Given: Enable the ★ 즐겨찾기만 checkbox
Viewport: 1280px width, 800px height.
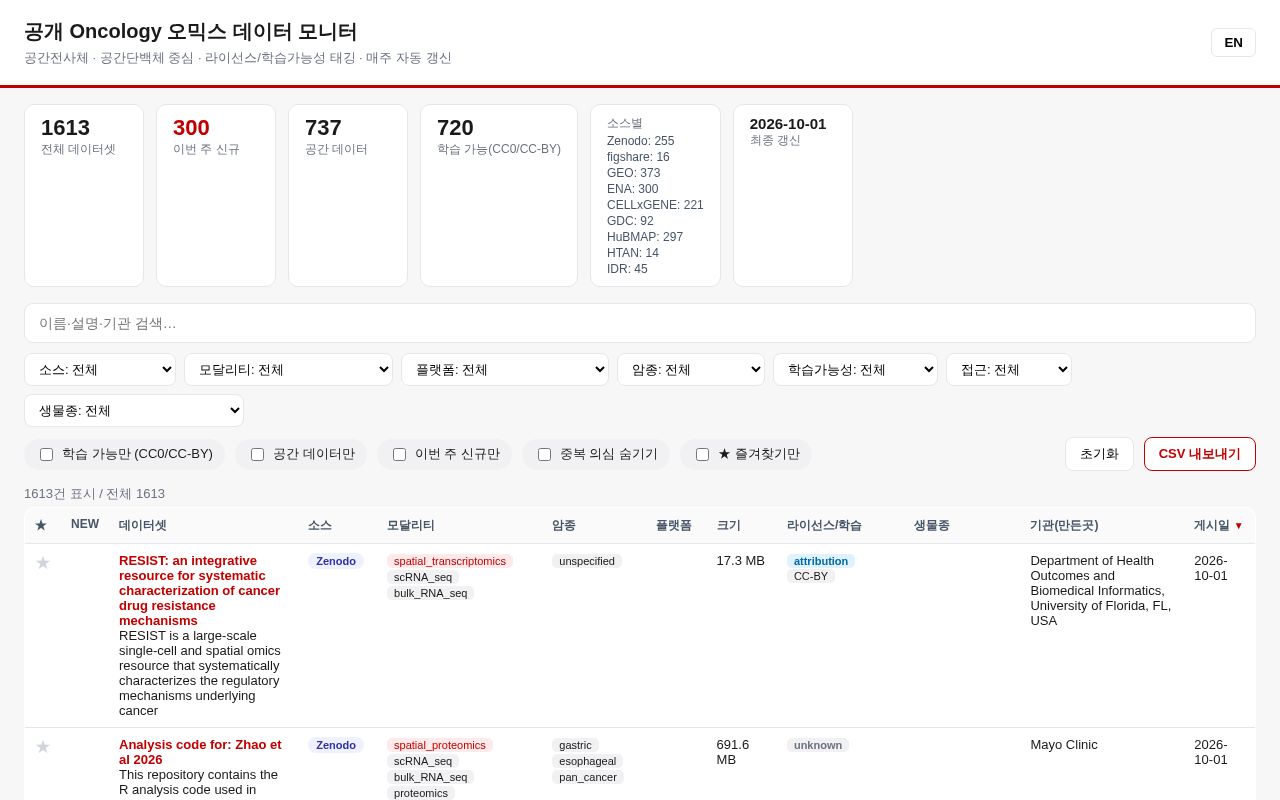Looking at the screenshot, I should point(702,454).
